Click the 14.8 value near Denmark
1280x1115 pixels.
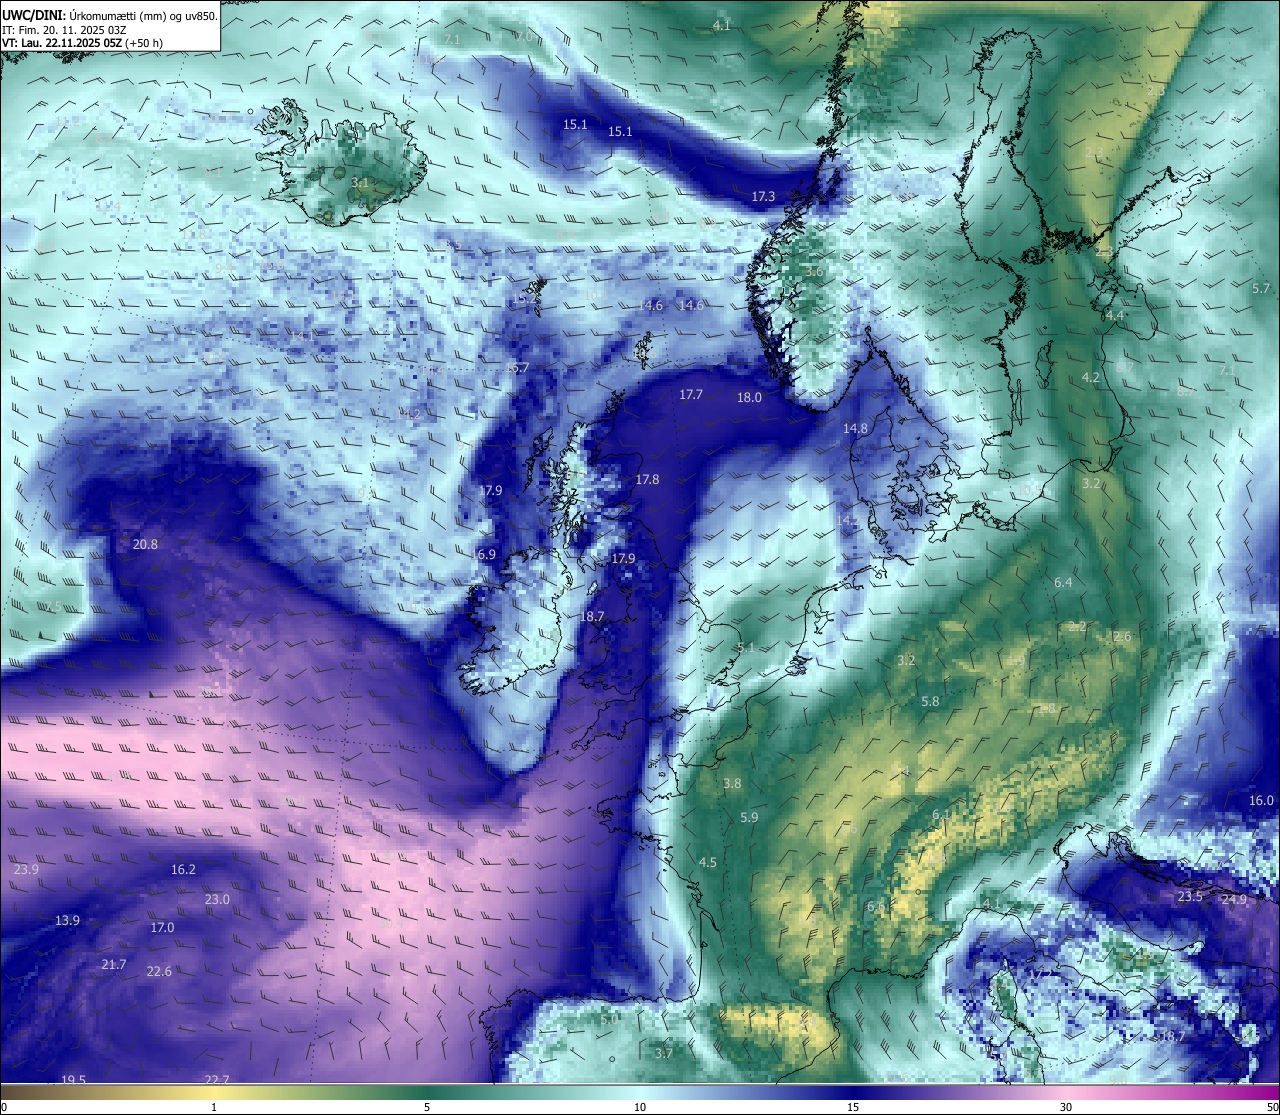click(x=855, y=428)
